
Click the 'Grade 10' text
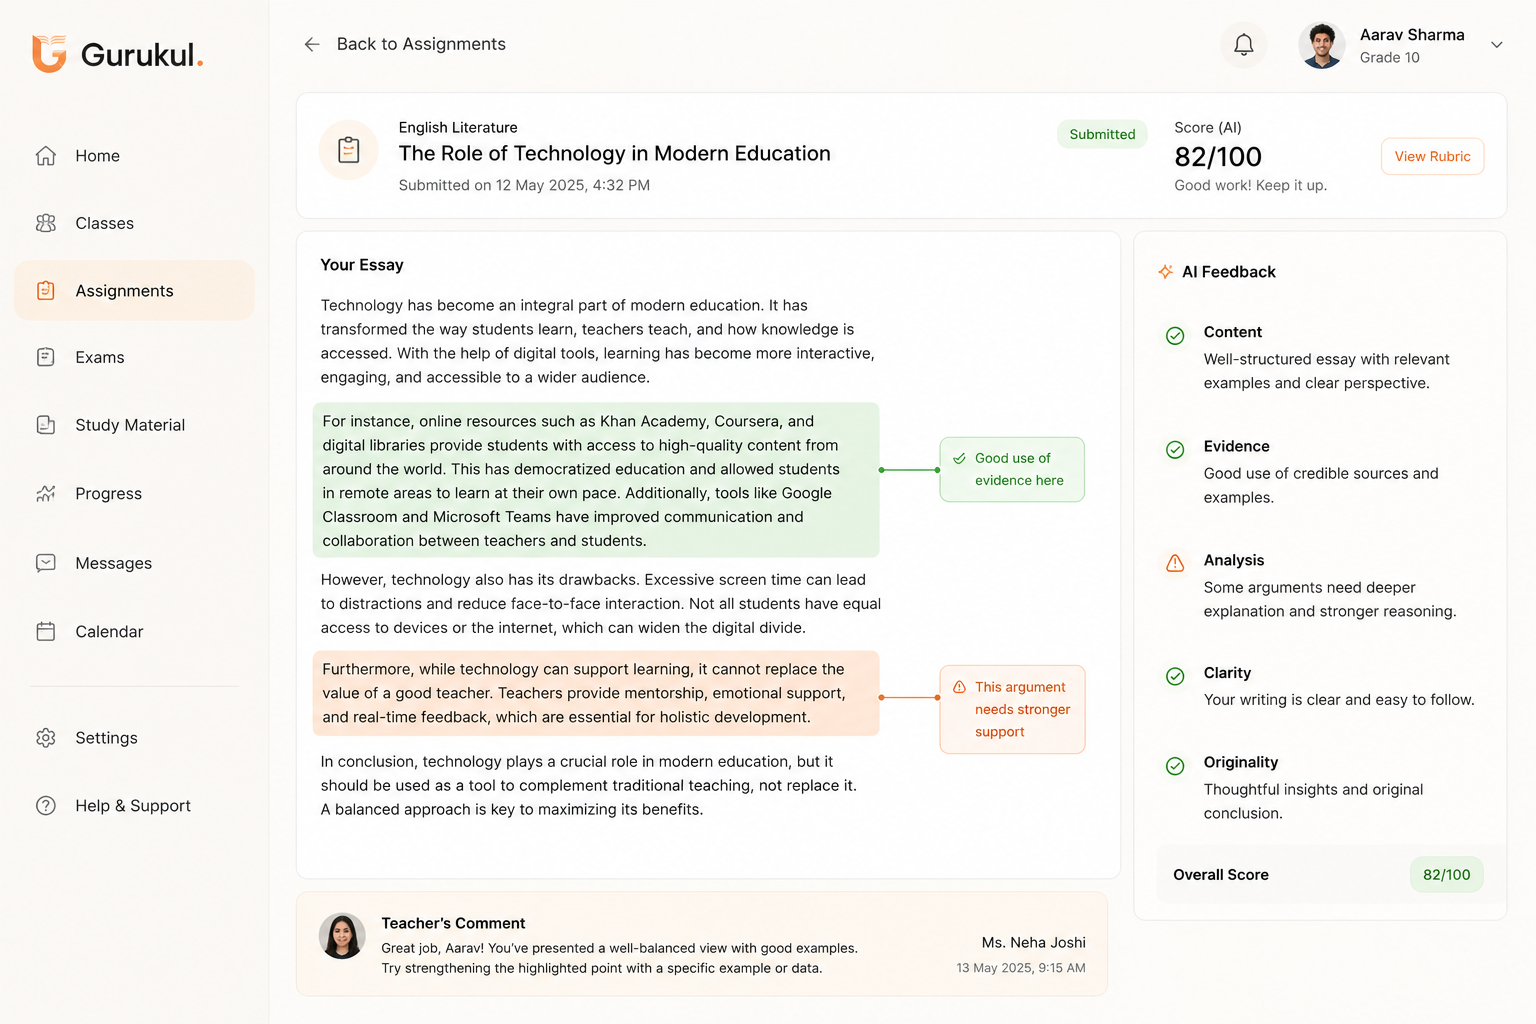point(1389,58)
